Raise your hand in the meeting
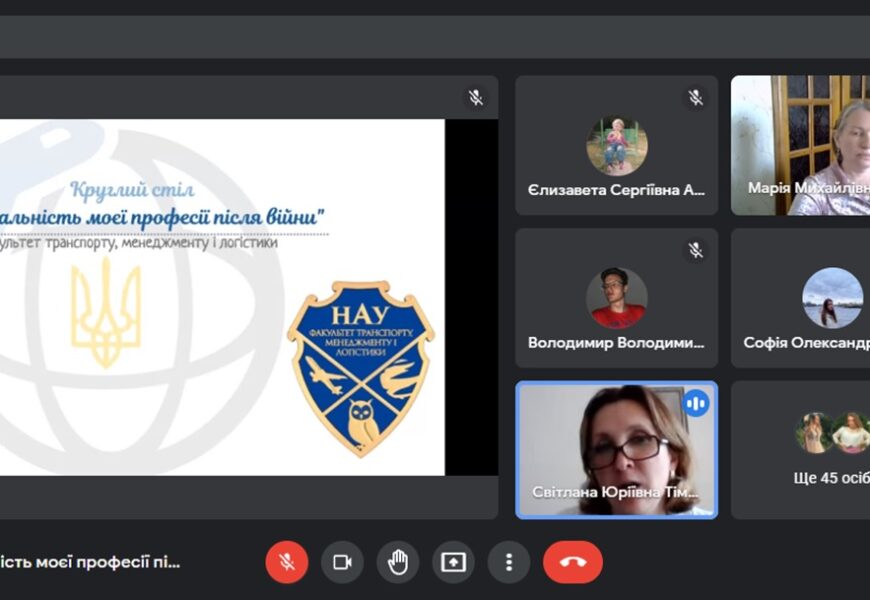This screenshot has width=870, height=600. click(398, 562)
